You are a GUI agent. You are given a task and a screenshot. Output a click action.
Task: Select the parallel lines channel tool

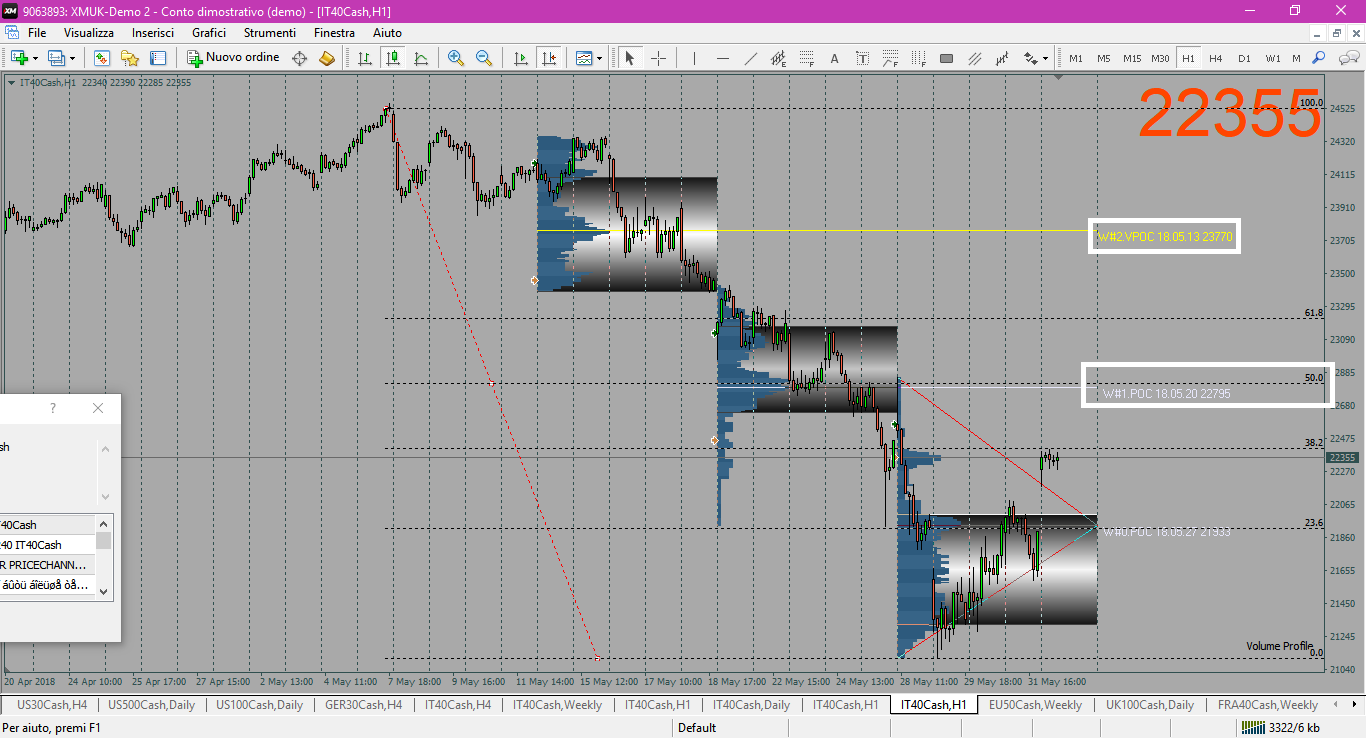(x=974, y=58)
